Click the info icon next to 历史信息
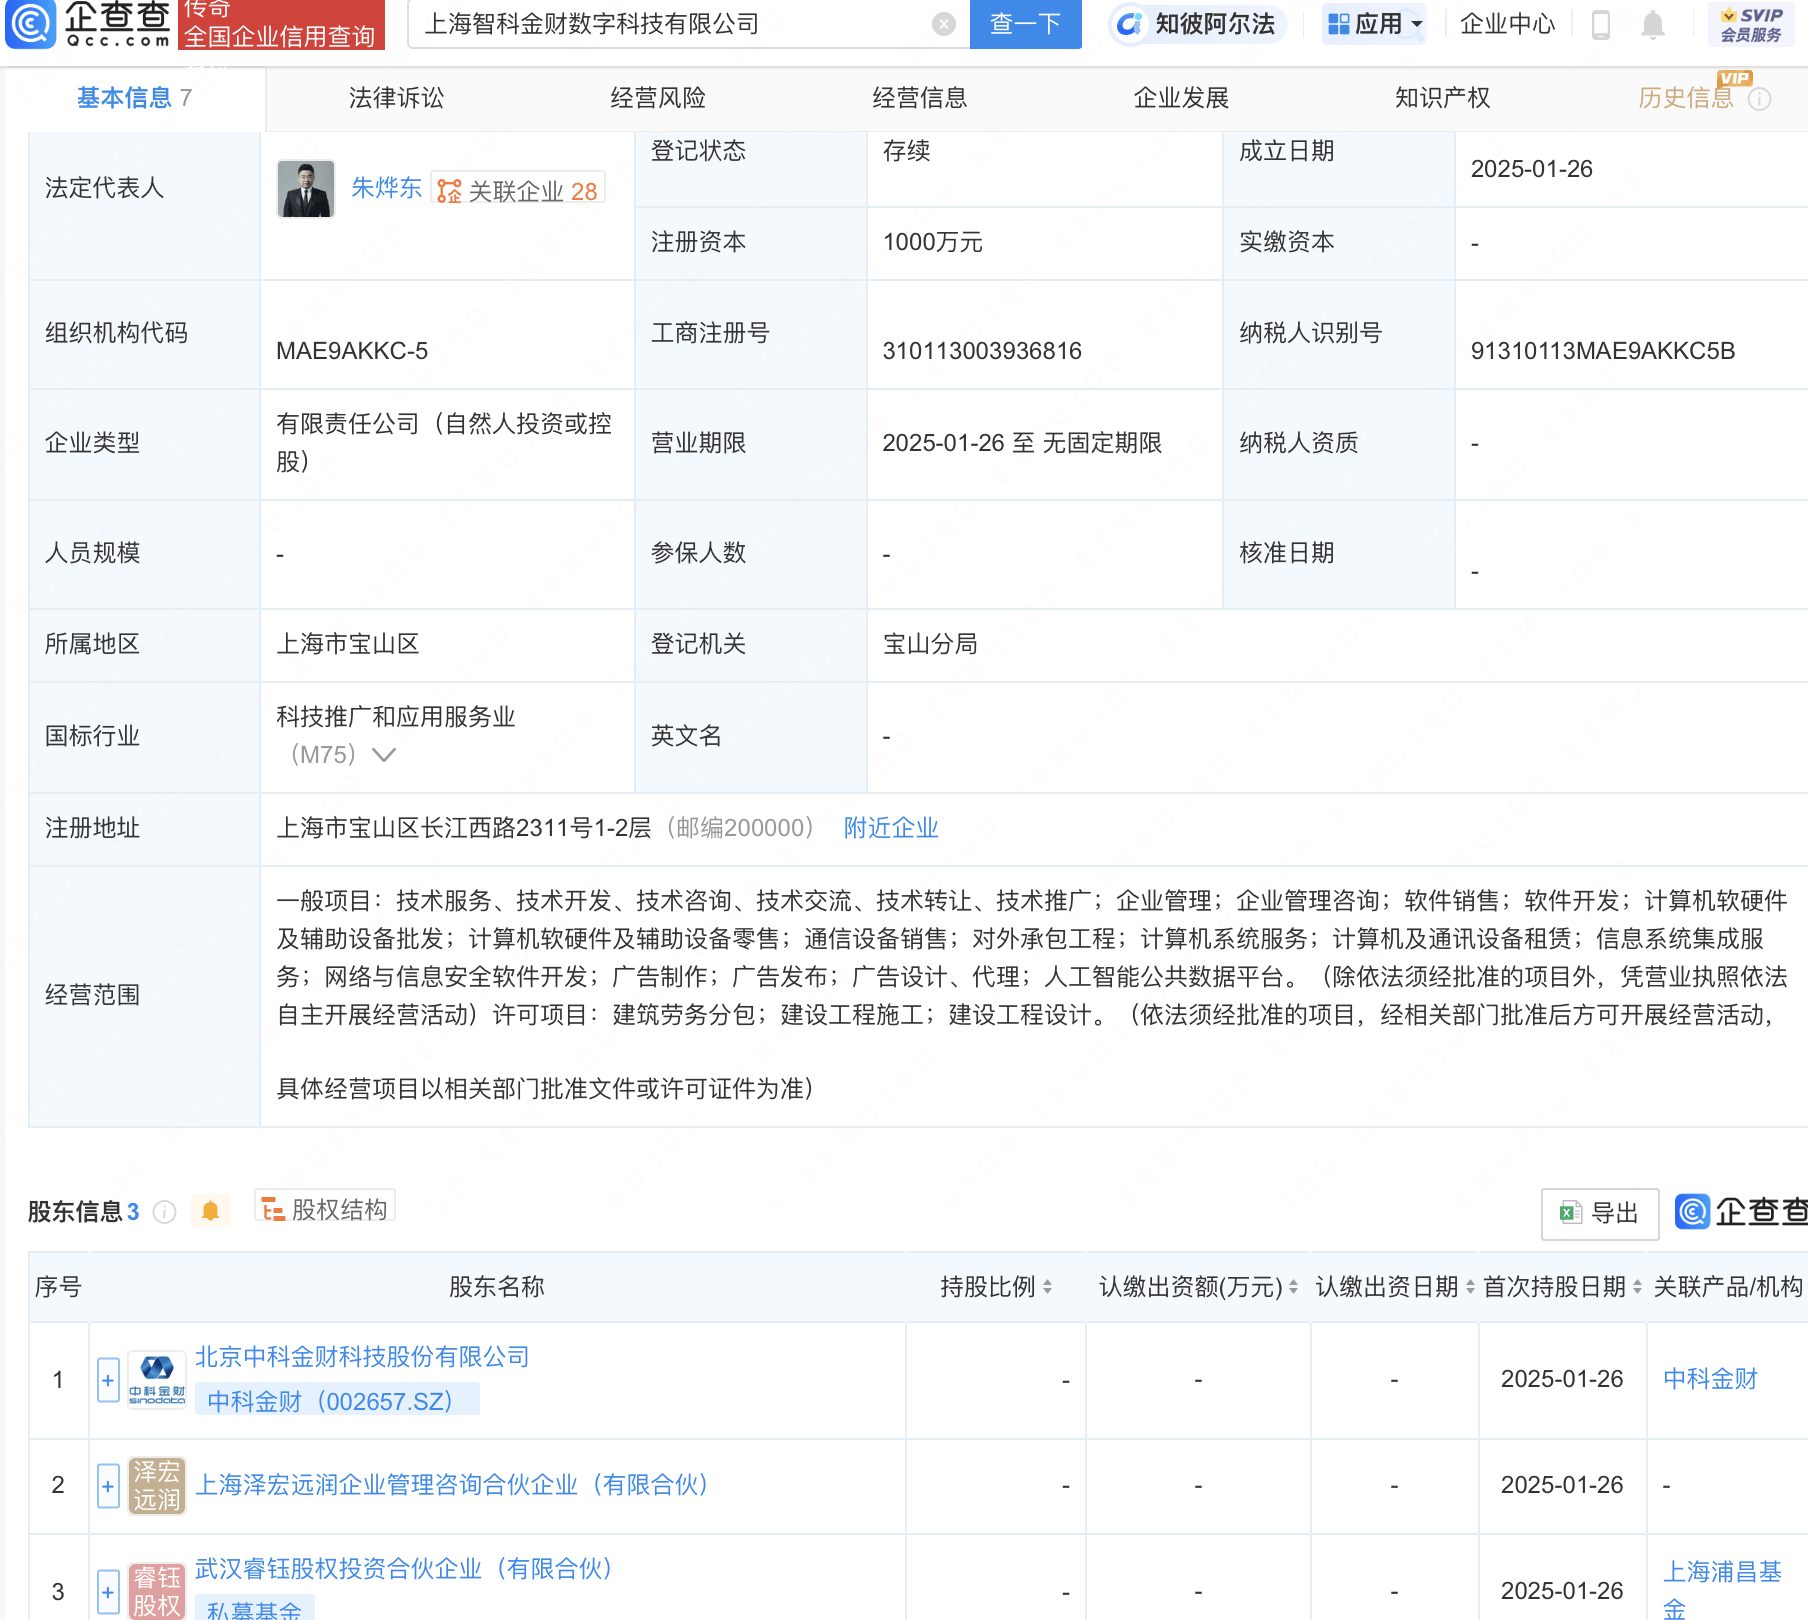1808x1620 pixels. 1760,99
